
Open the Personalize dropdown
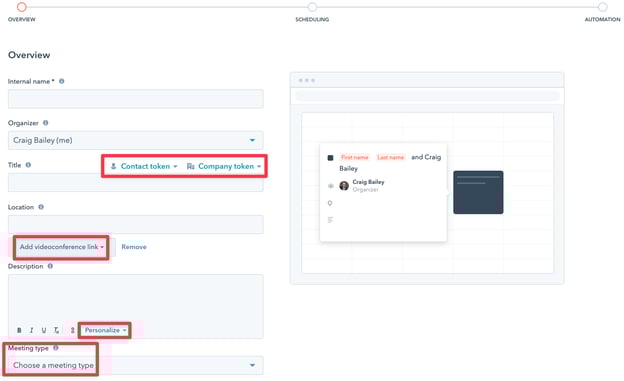105,330
